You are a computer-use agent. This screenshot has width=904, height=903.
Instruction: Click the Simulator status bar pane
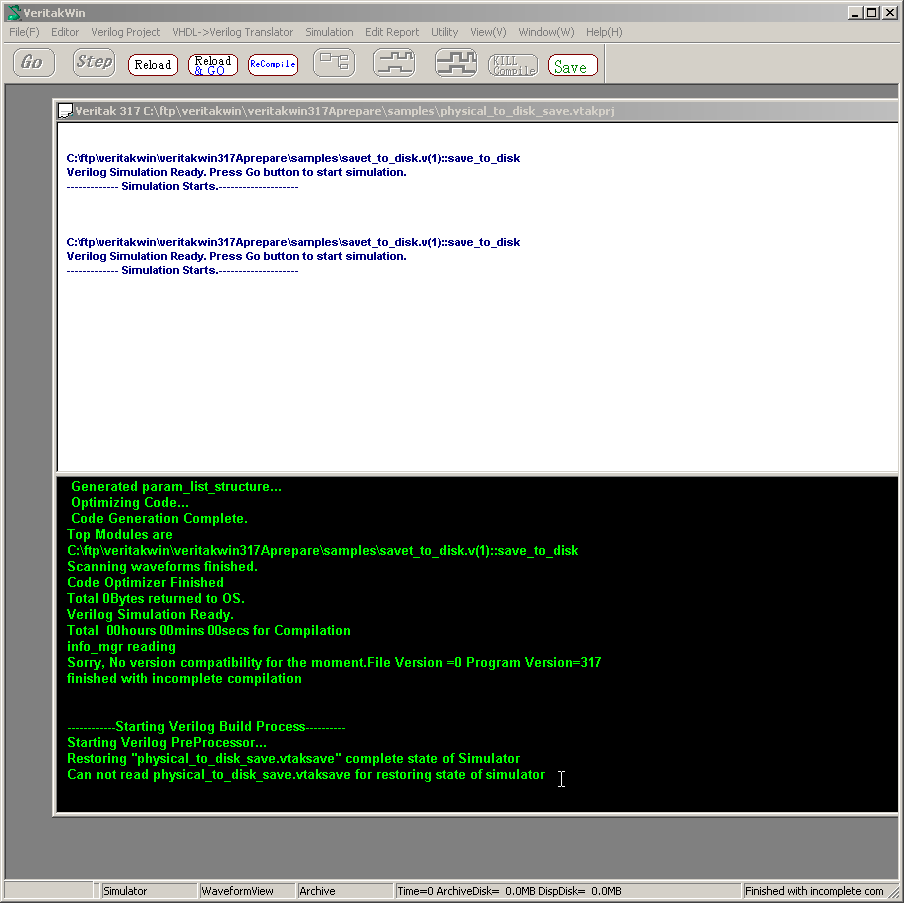pyautogui.click(x=148, y=891)
